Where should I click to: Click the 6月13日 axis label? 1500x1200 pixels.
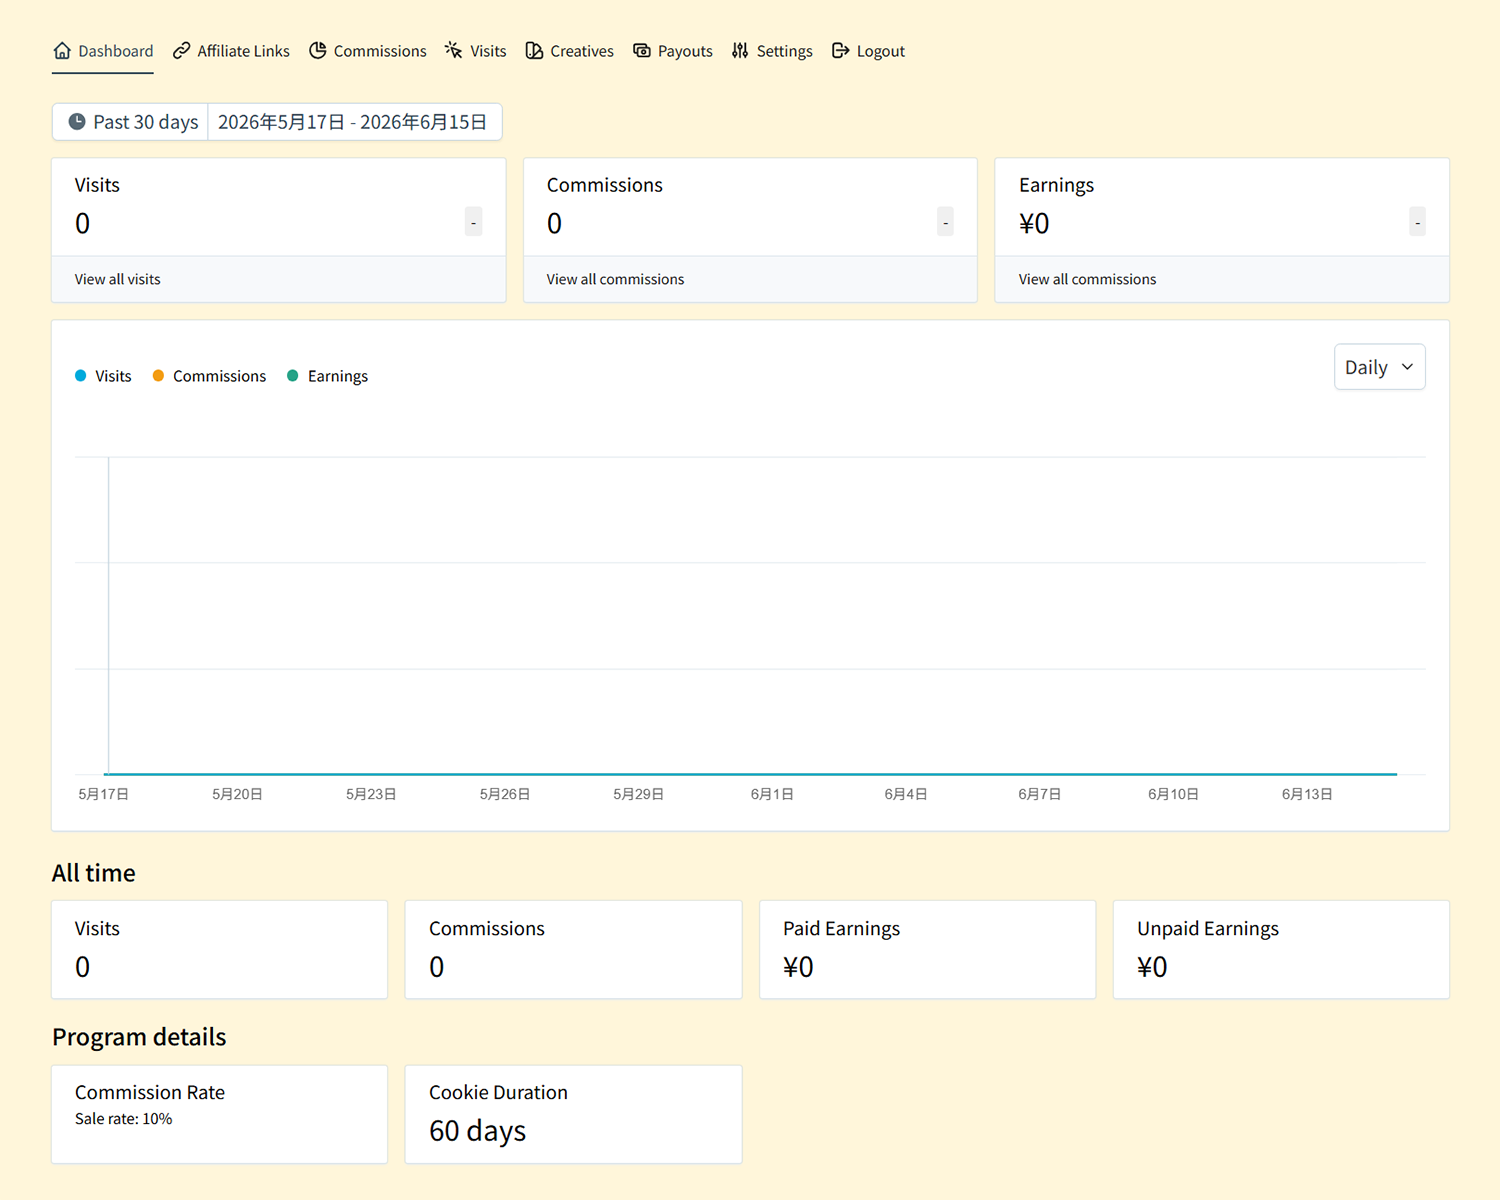[1307, 794]
